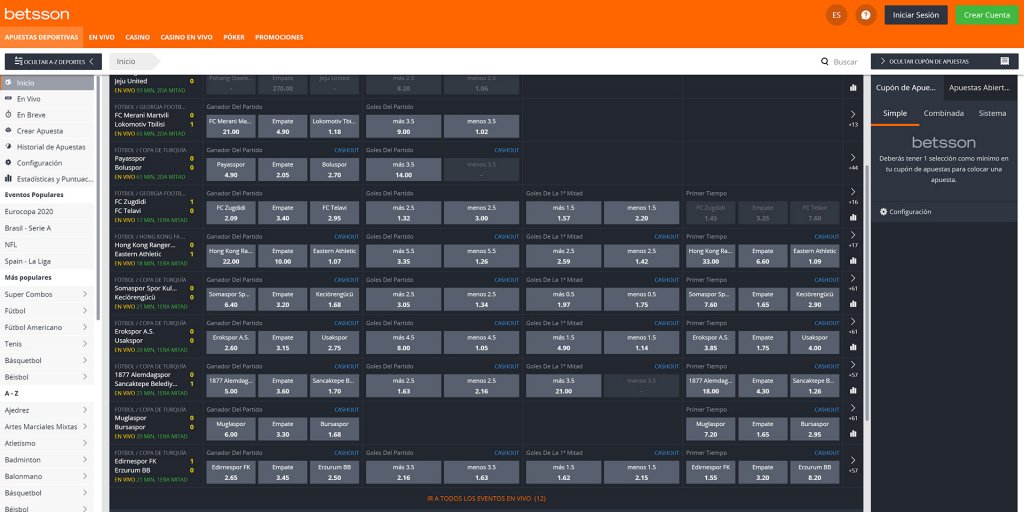Click the Inicio home icon in sidebar

click(x=8, y=83)
